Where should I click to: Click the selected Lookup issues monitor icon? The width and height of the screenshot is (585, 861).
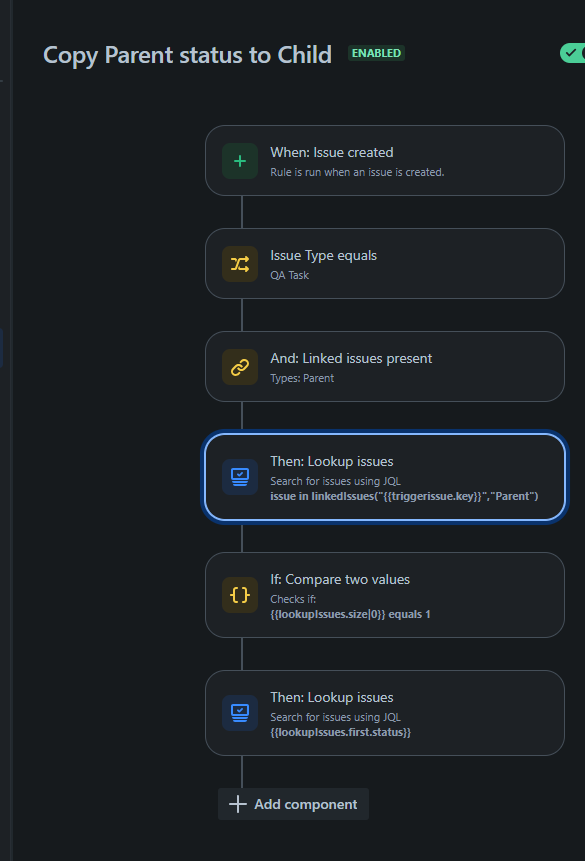pos(240,477)
